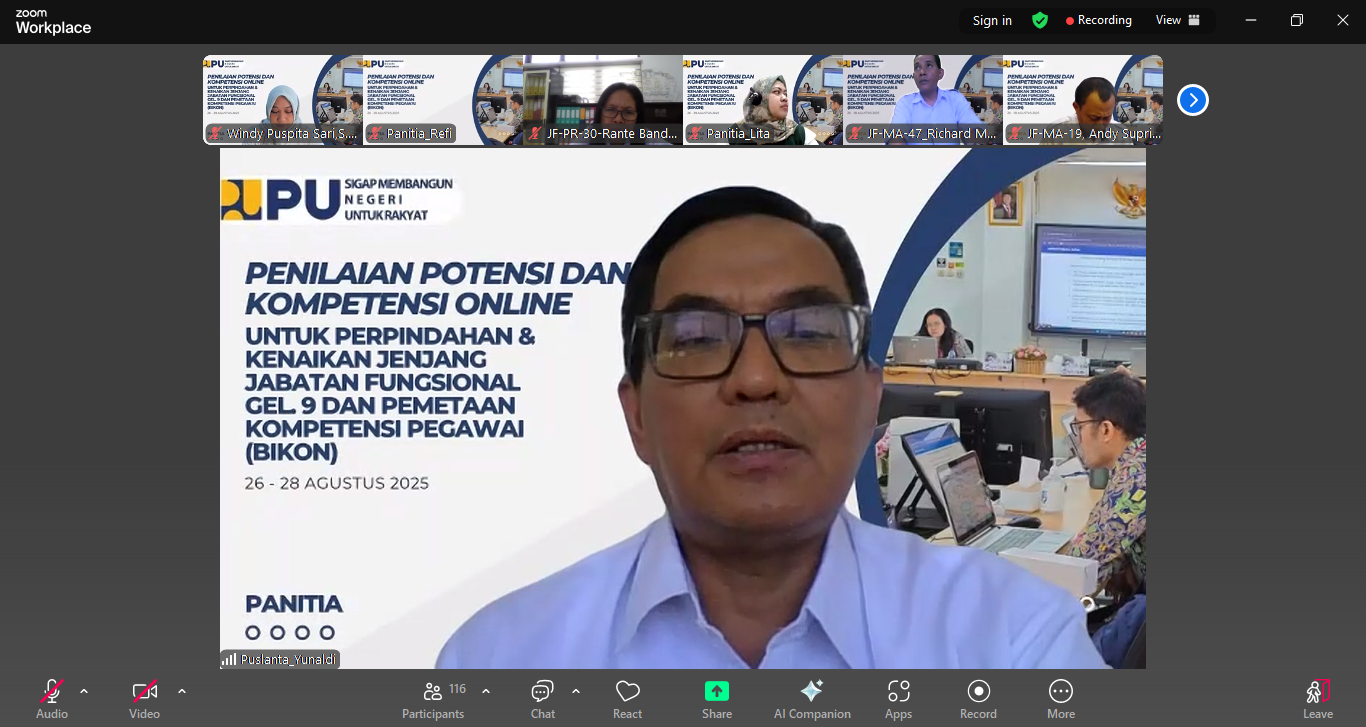The height and width of the screenshot is (727, 1366).
Task: Open the Apps menu
Action: coord(899,699)
